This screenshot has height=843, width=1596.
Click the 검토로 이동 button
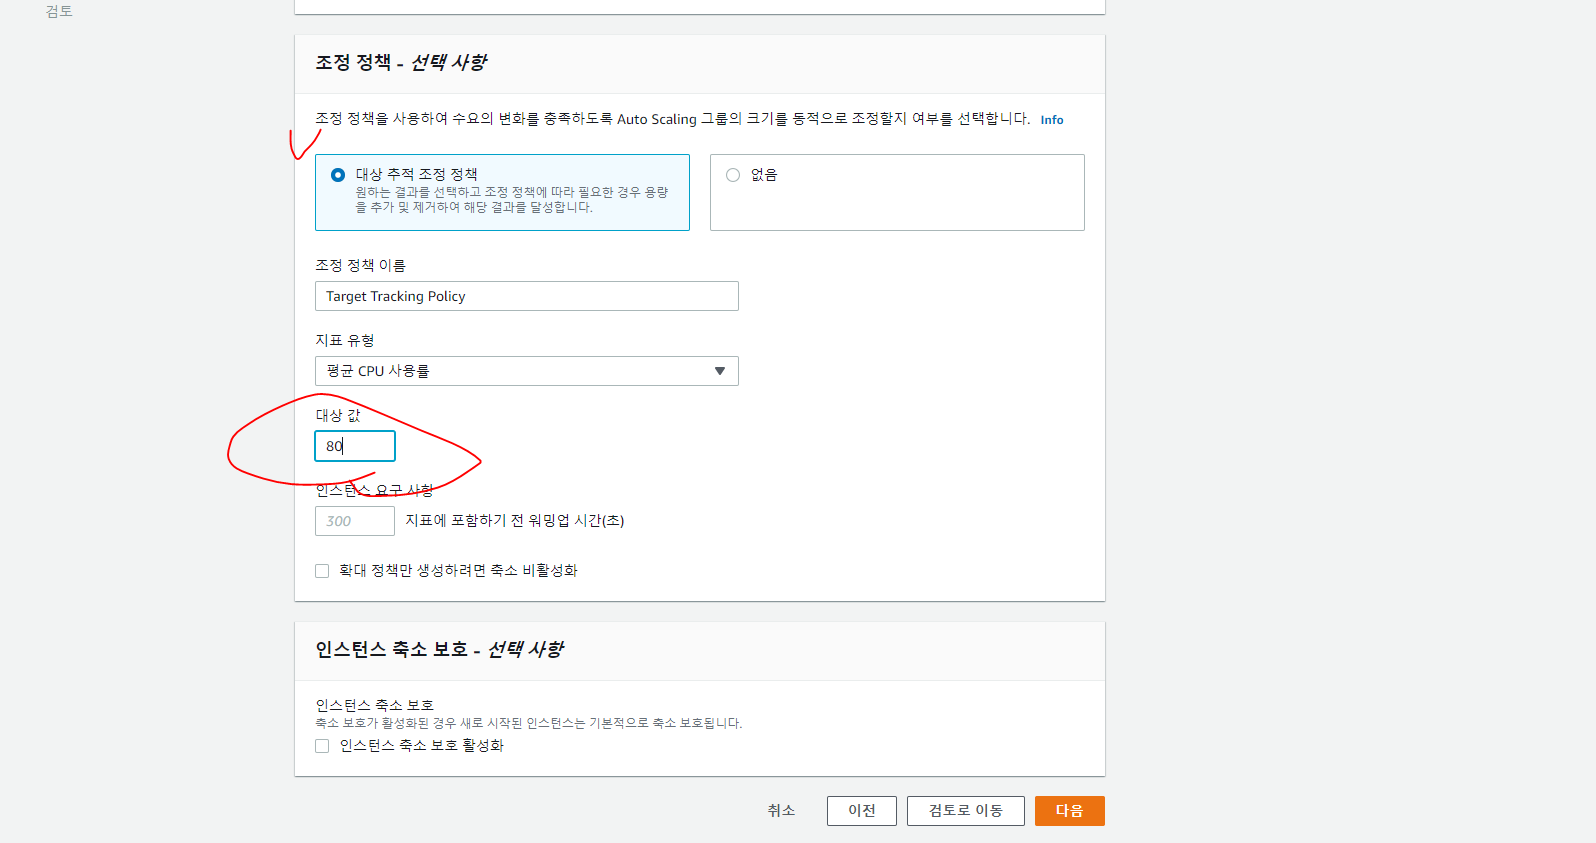click(x=965, y=811)
